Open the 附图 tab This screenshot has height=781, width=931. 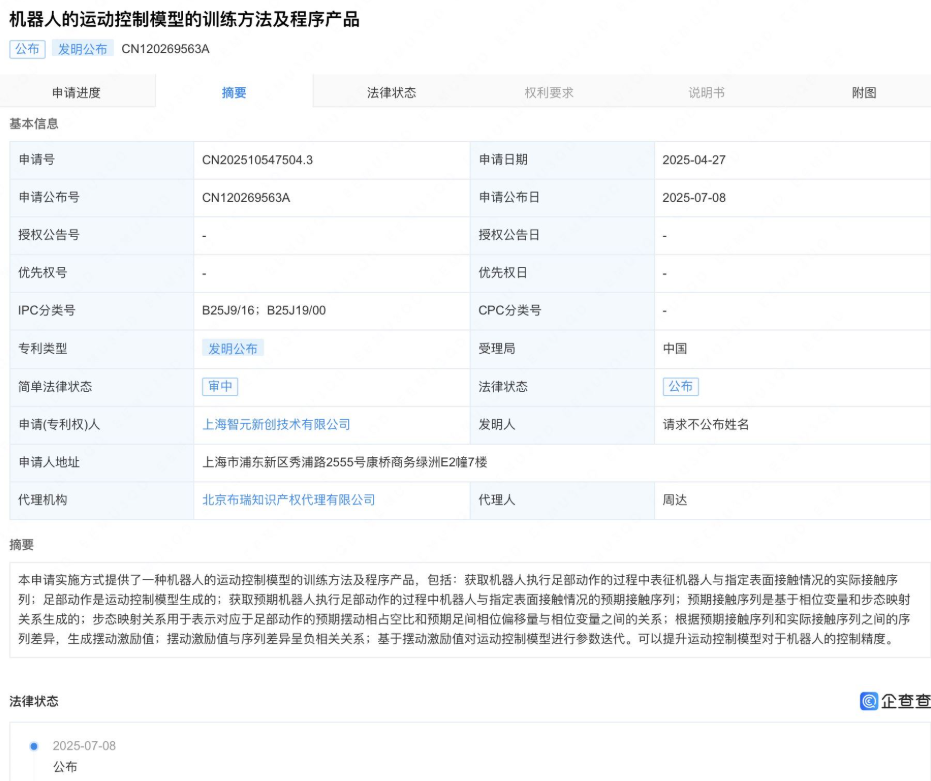pos(862,90)
